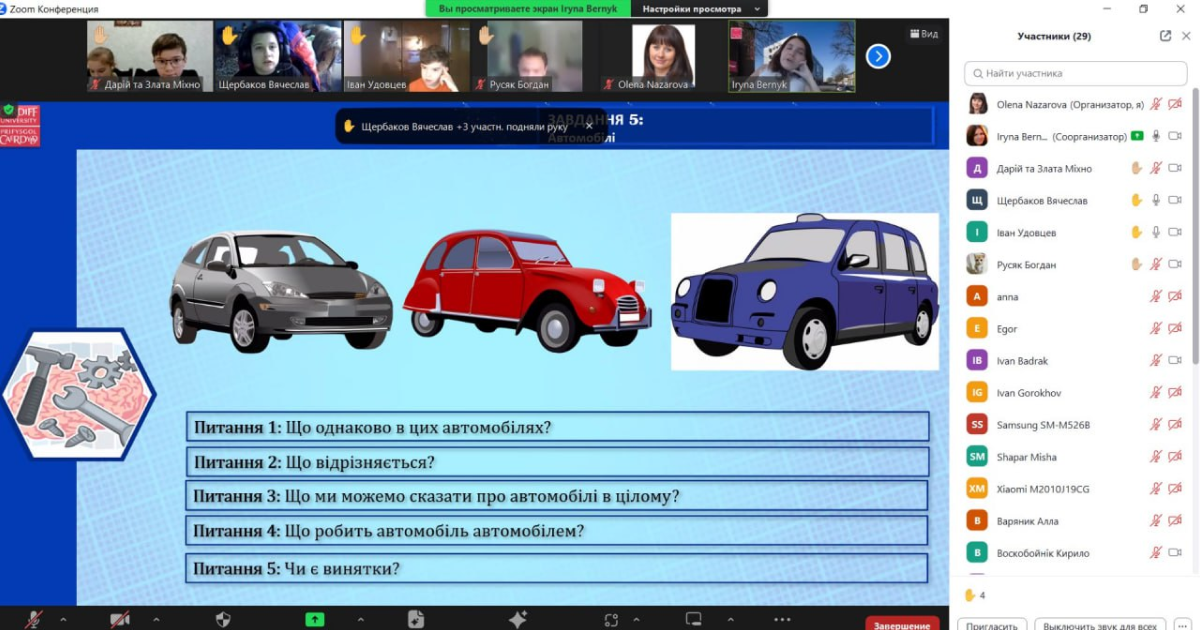
Task: Click the red Завершение button
Action: pos(902,624)
